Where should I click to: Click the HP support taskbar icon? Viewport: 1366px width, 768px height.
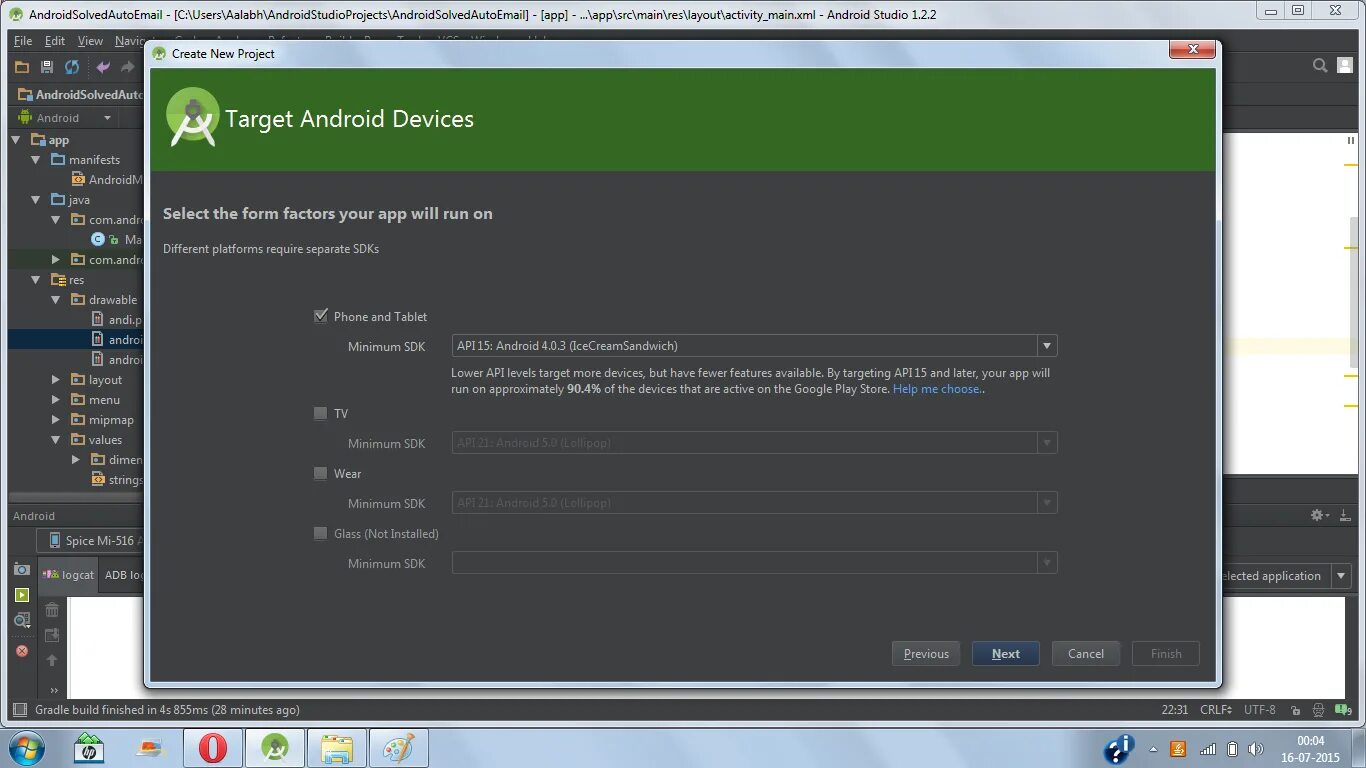point(89,748)
